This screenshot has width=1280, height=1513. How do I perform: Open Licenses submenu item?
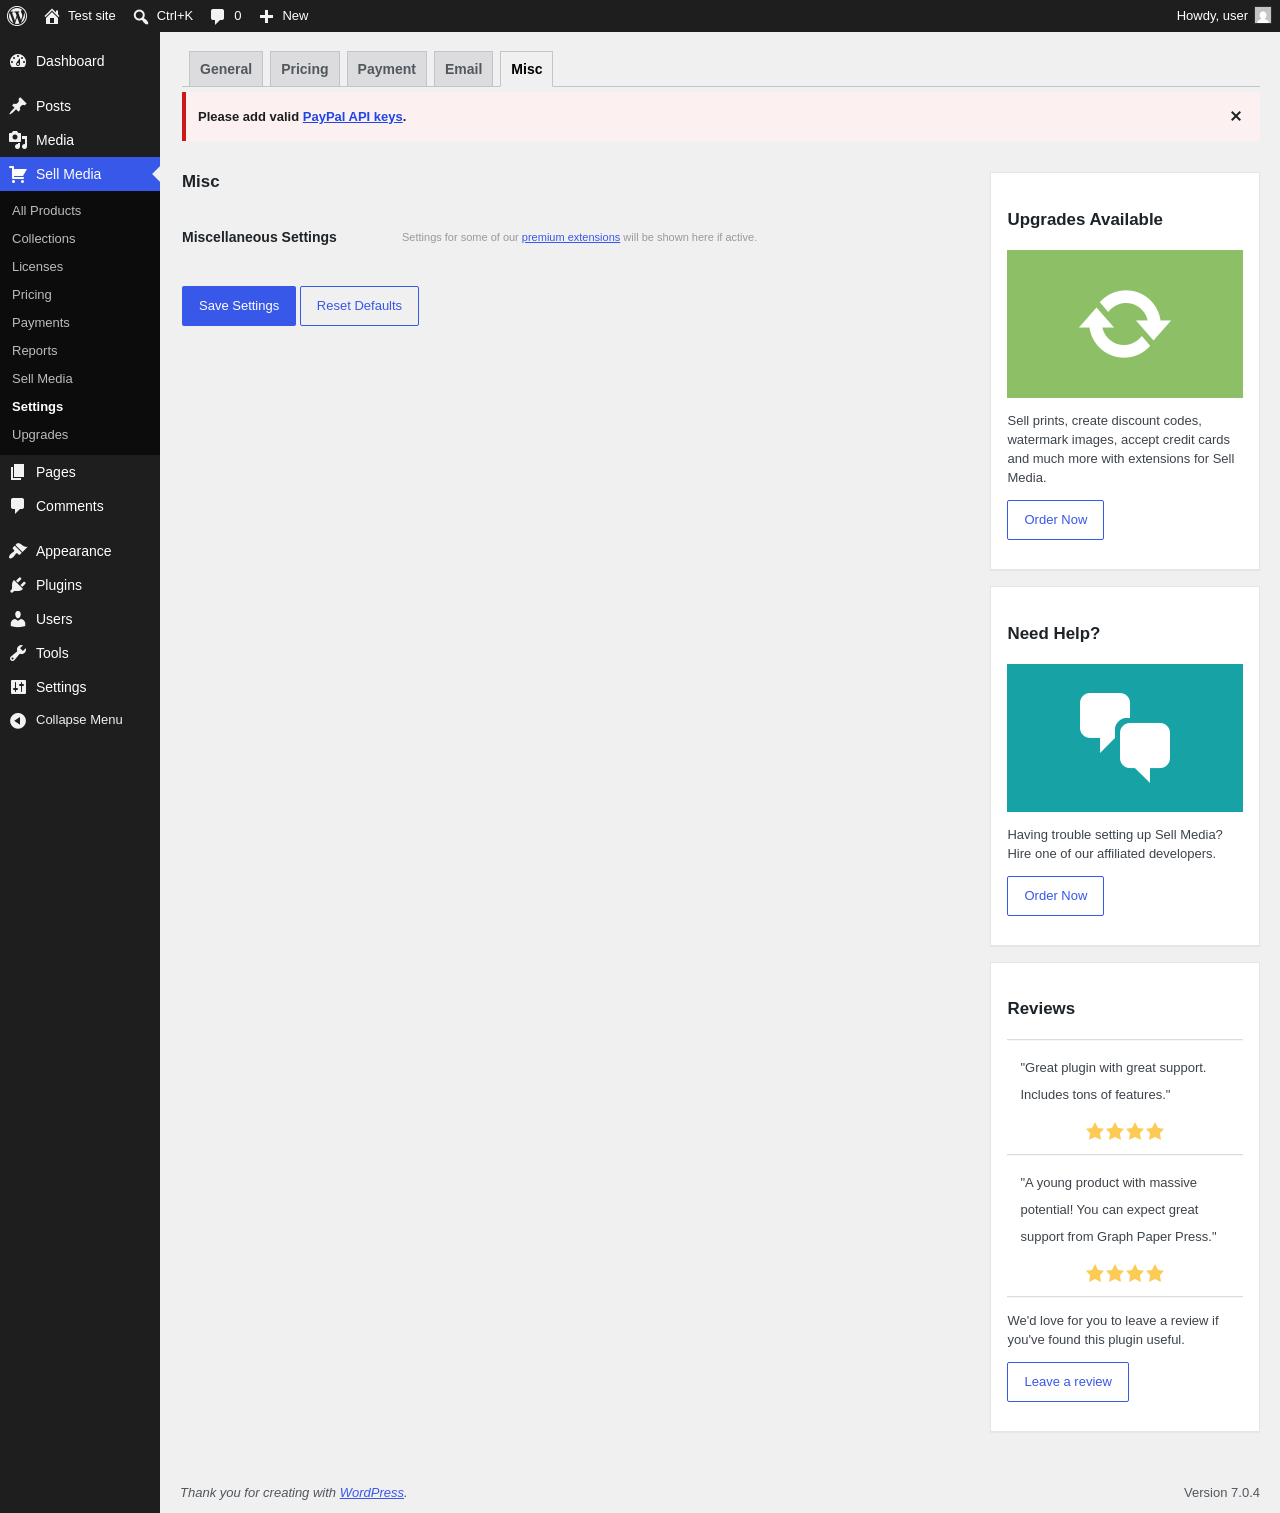[x=80, y=267]
